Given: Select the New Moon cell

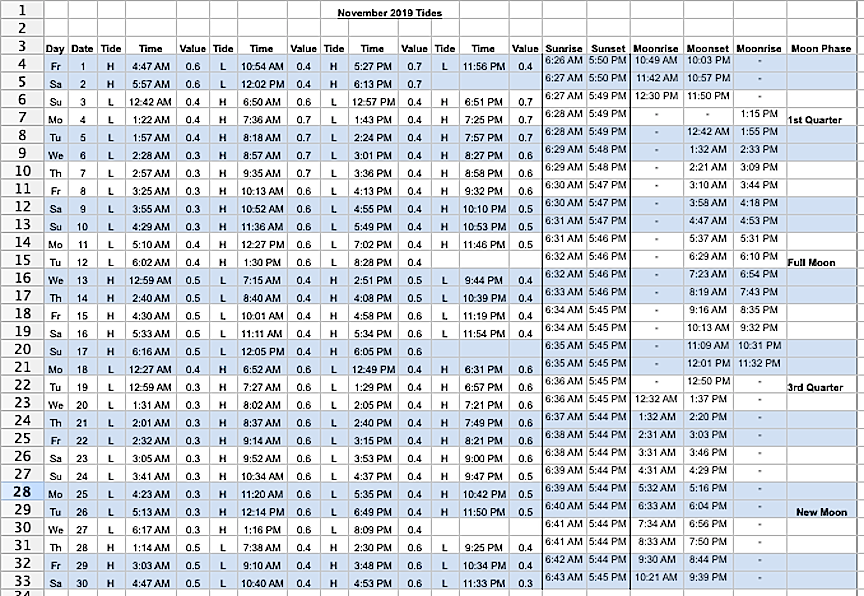Looking at the screenshot, I should 821,512.
